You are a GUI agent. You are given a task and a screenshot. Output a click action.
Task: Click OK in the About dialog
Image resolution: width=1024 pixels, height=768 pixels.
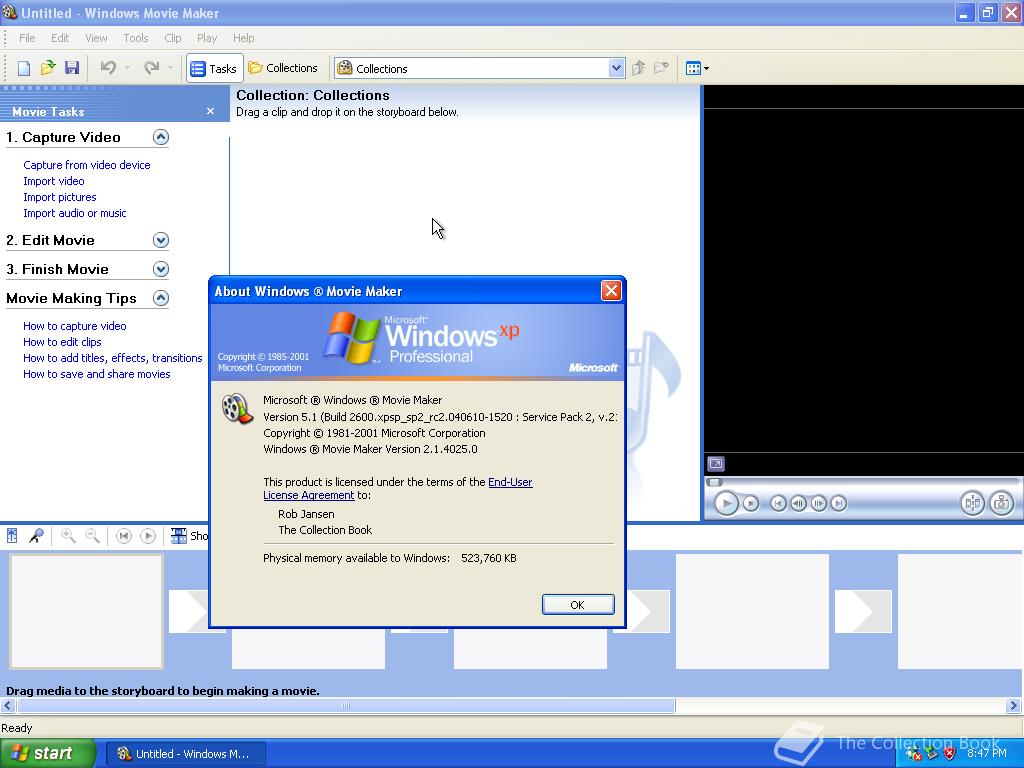pos(577,605)
